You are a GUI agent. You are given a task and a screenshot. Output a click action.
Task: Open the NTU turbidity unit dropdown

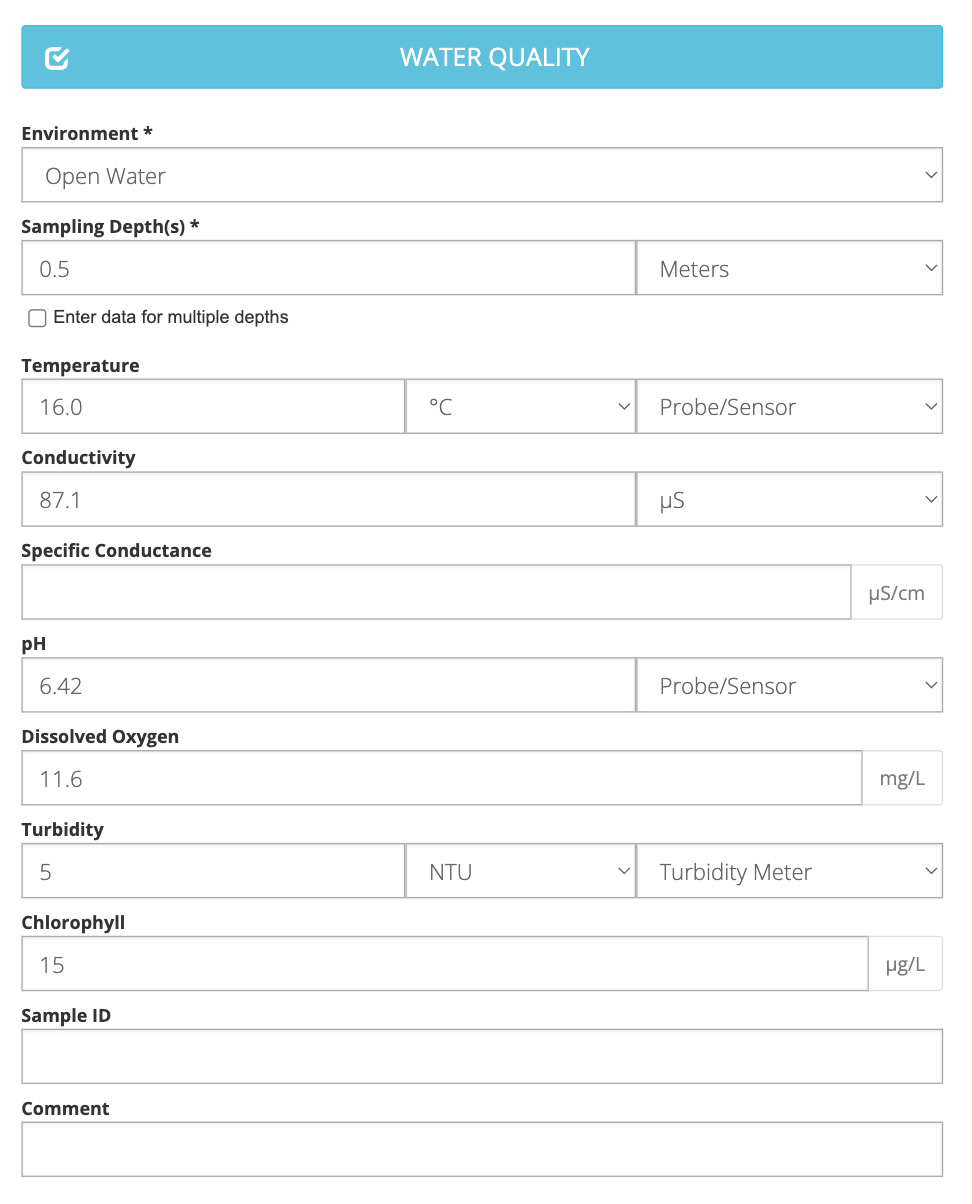[x=520, y=872]
